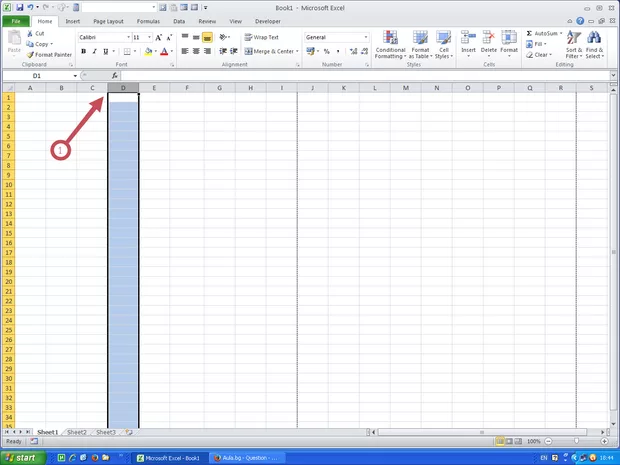620x465 pixels.
Task: Apply the yellow Fill Color bucket
Action: click(x=148, y=51)
